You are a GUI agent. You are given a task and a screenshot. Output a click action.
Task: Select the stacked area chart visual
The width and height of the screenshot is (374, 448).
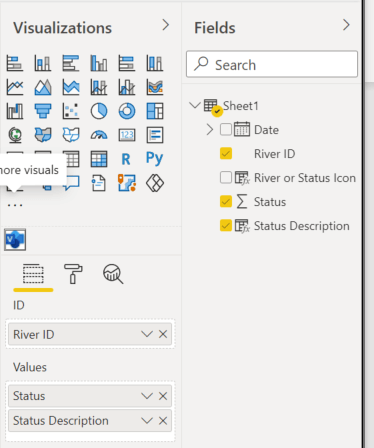click(x=71, y=87)
